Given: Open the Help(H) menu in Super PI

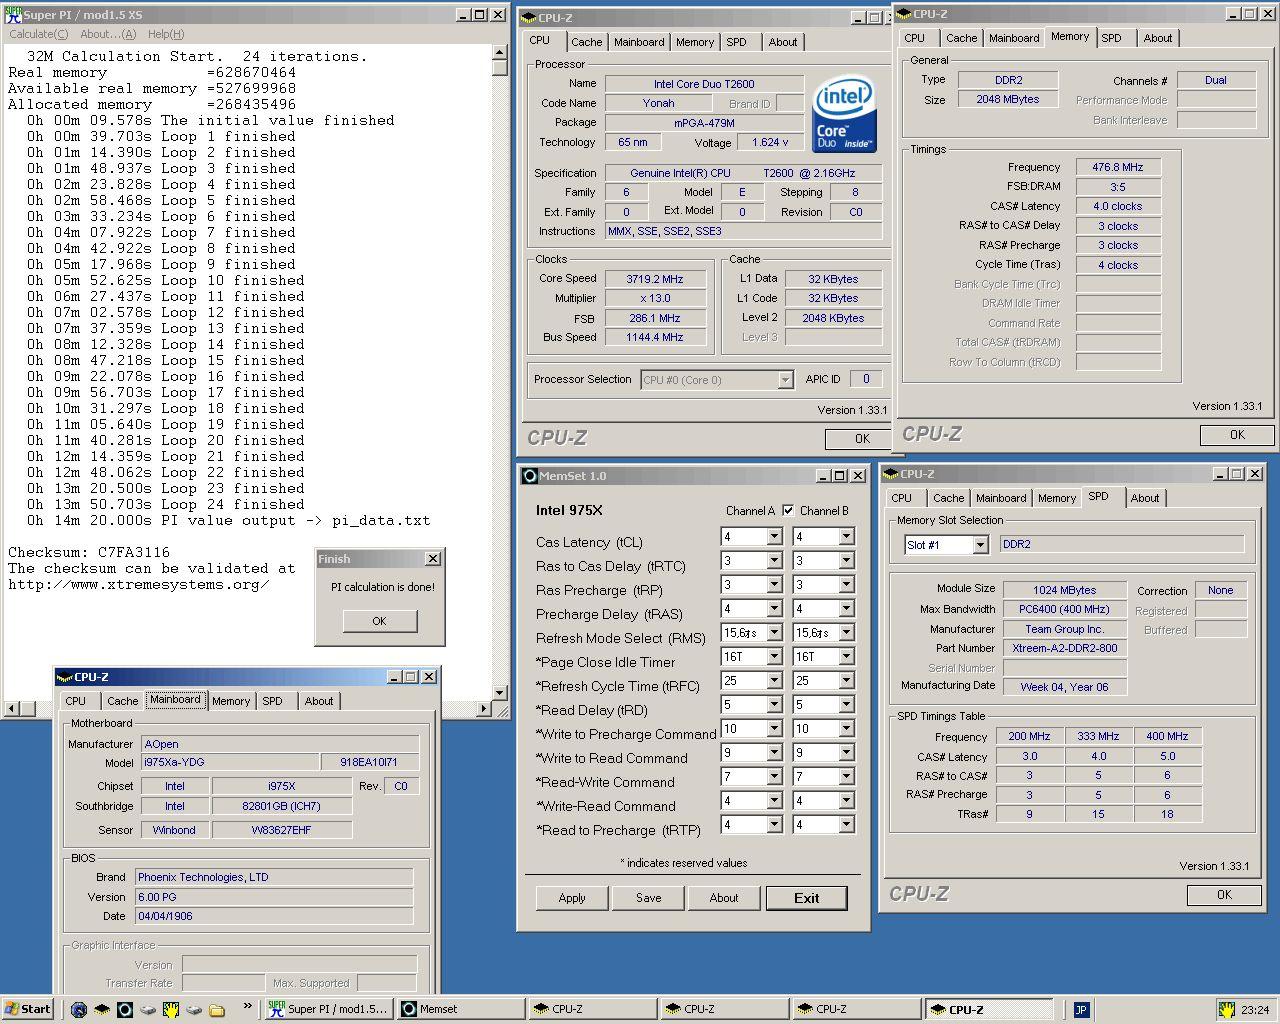Looking at the screenshot, I should 166,34.
